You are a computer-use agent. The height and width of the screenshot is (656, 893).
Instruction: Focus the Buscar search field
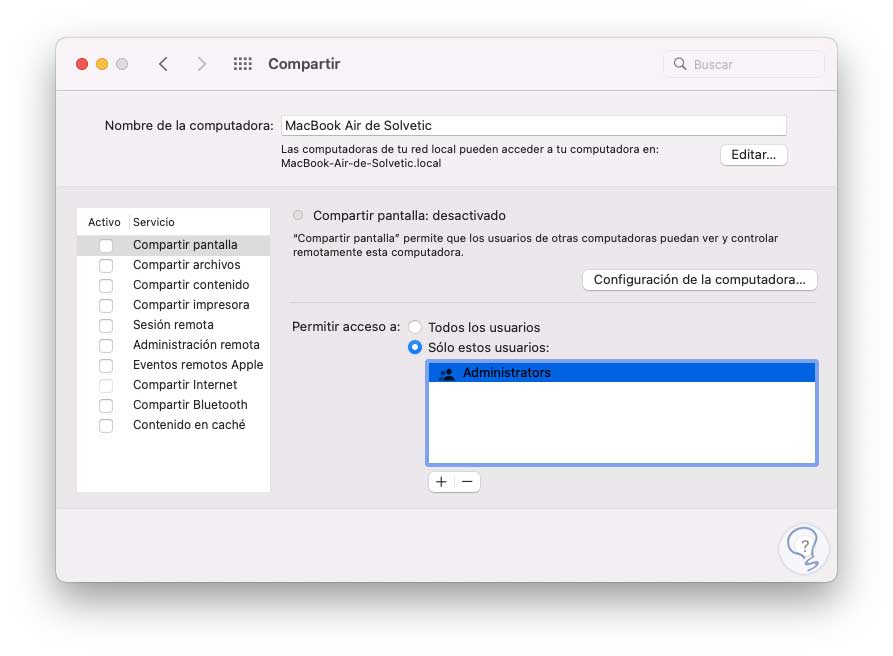744,64
